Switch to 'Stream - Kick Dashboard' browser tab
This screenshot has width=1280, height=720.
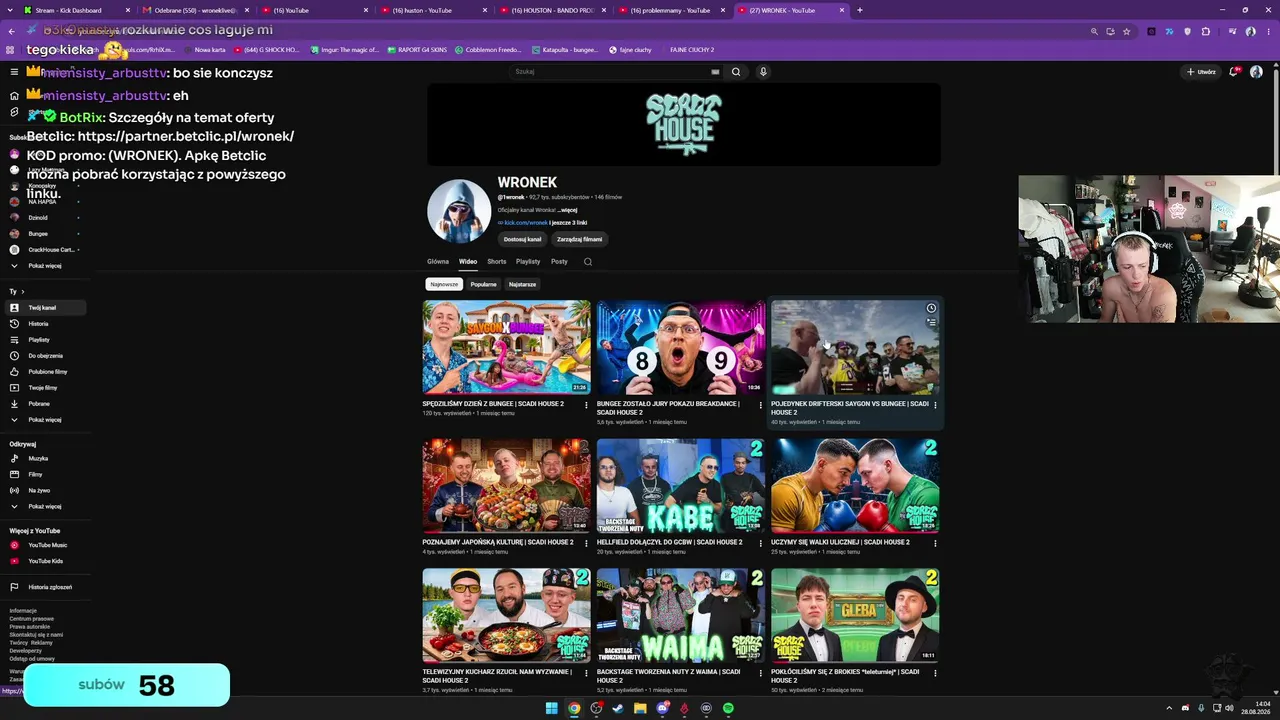(74, 10)
